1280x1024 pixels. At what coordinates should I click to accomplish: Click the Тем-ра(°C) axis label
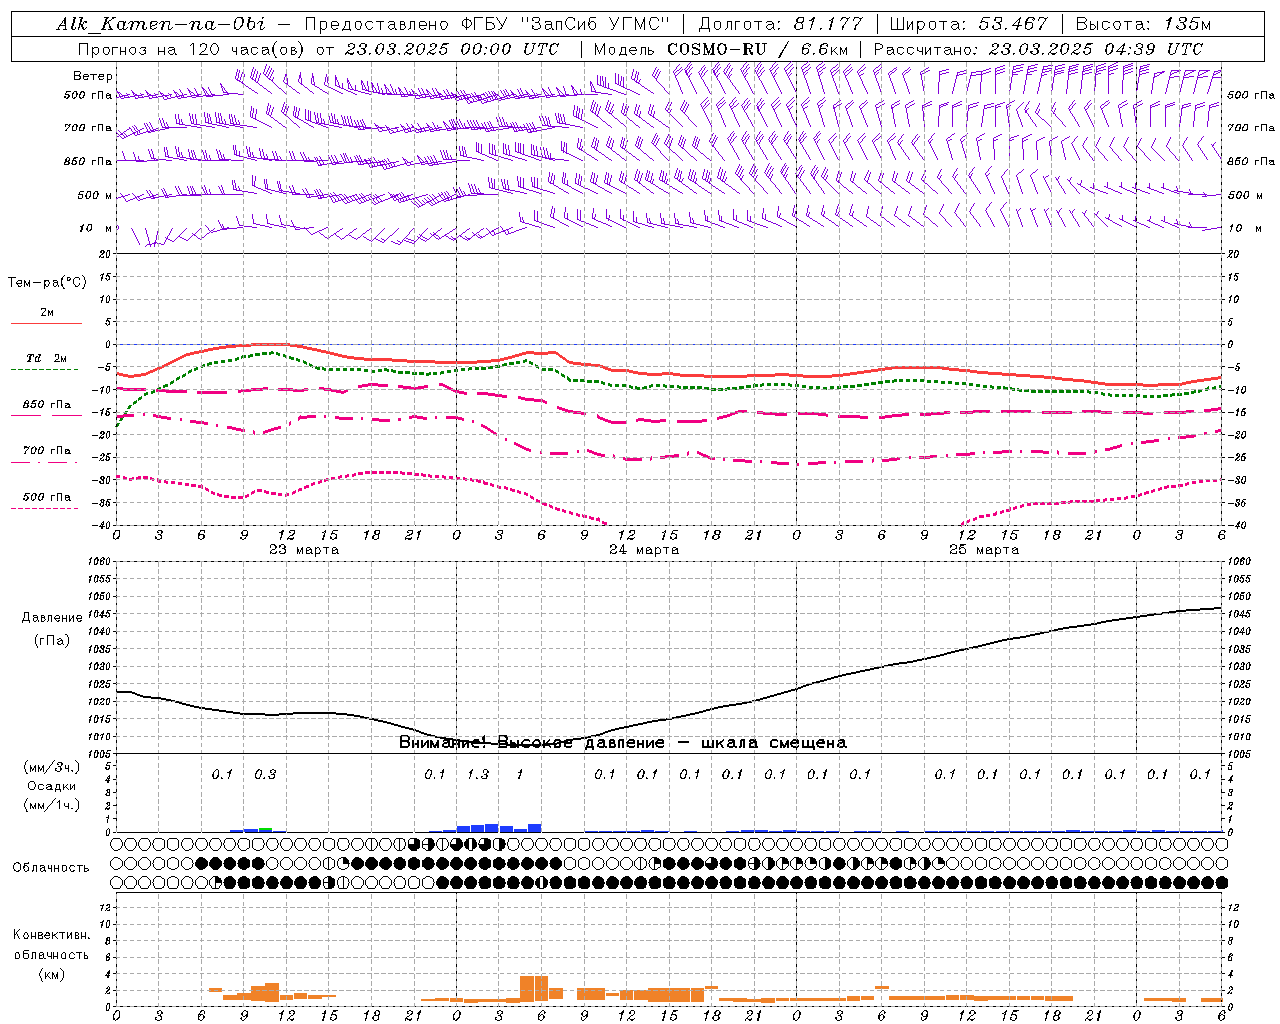coord(47,283)
